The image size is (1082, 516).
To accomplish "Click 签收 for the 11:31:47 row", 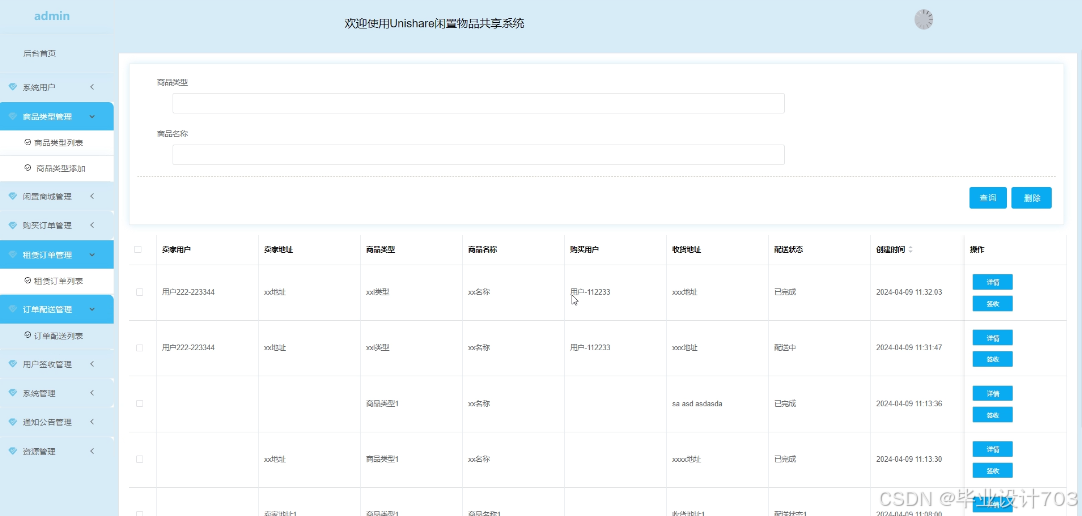I will [992, 359].
